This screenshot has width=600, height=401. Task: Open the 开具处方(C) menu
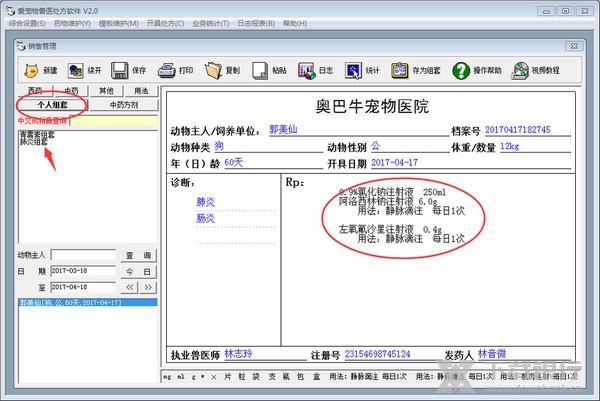(165, 23)
